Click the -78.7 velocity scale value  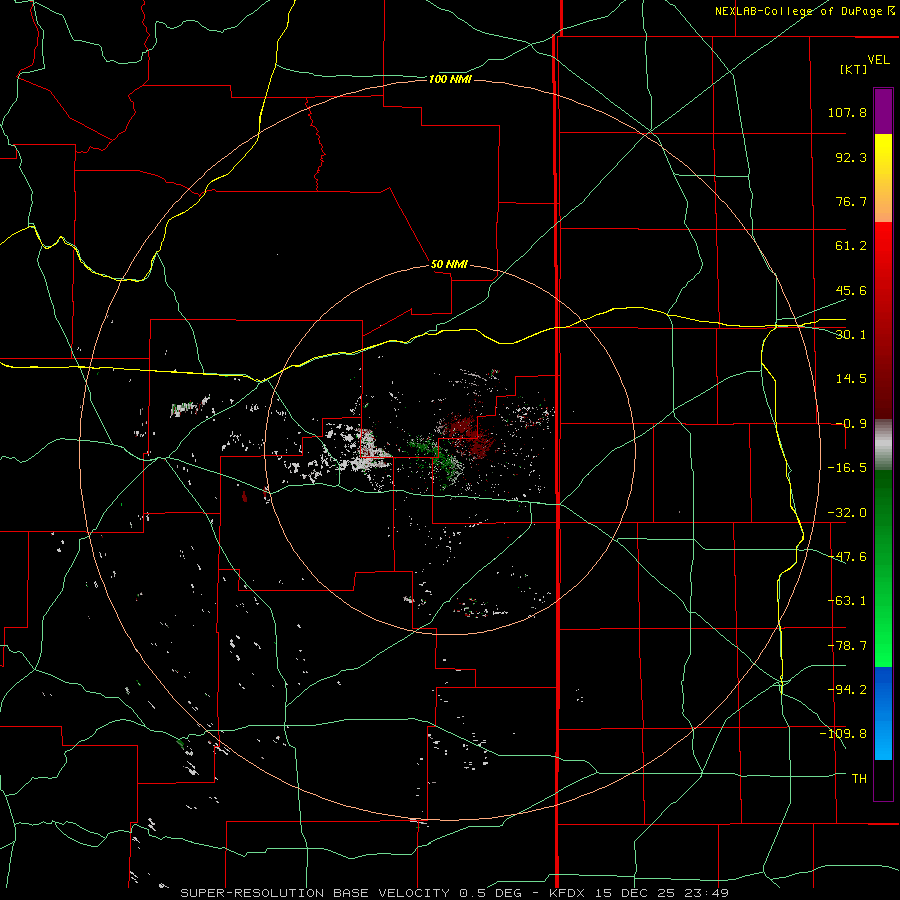coord(847,646)
